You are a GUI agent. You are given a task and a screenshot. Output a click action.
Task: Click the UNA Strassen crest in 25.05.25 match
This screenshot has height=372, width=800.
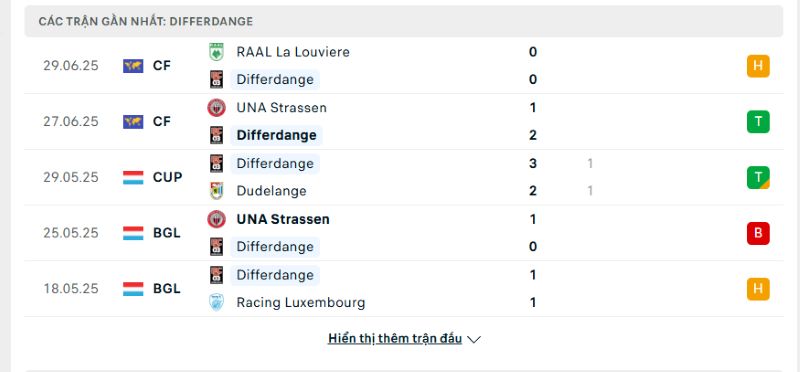tap(216, 219)
